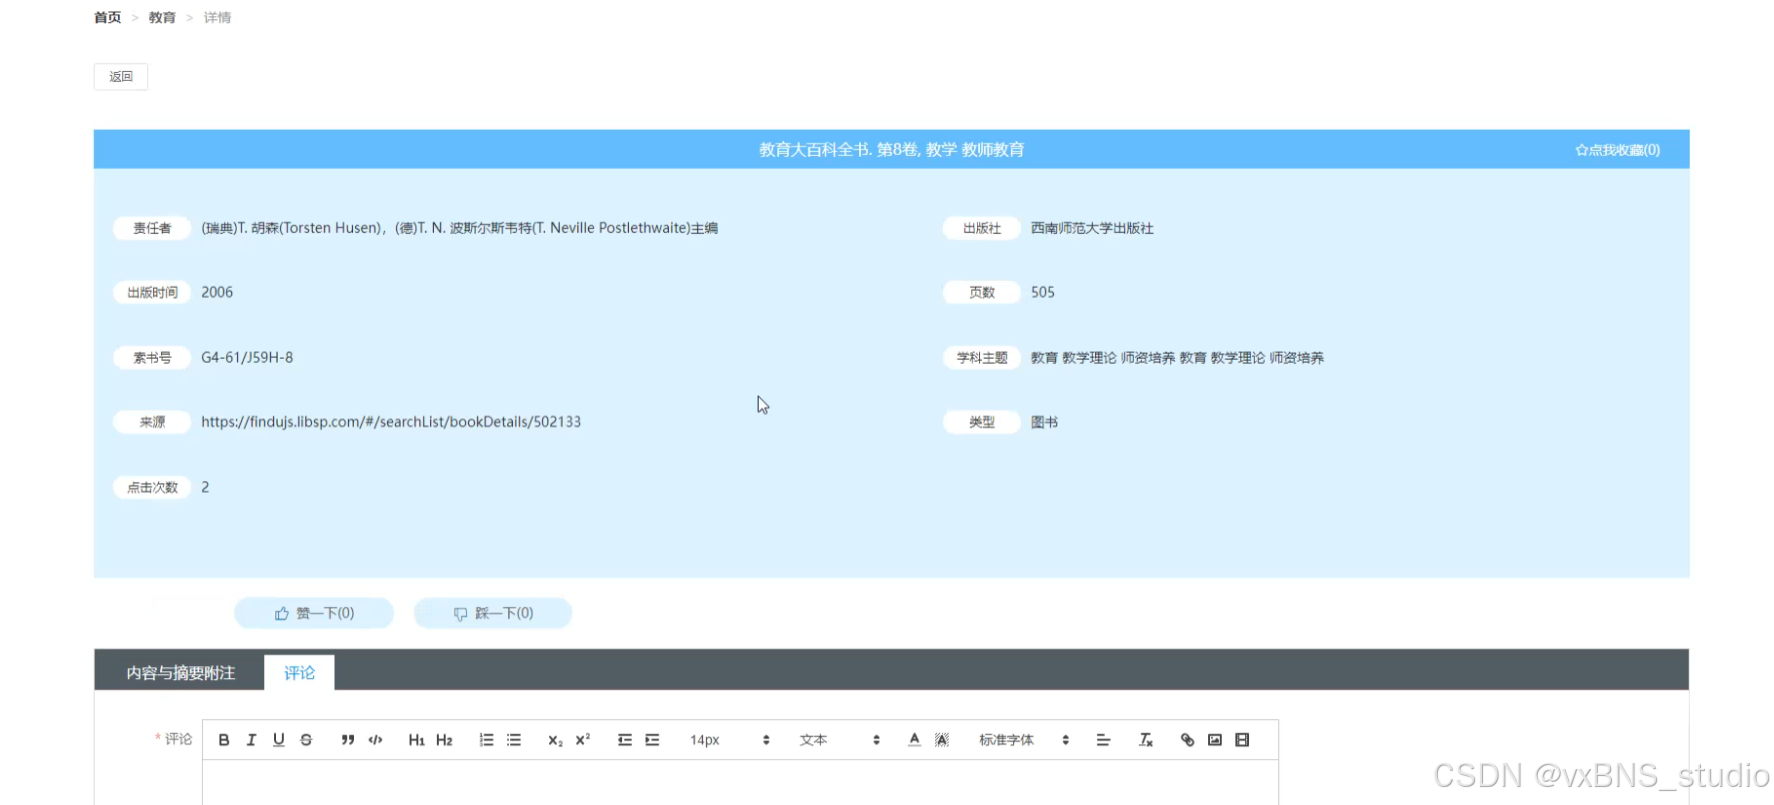
Task: Open the 文本 text style dropdown
Action: pos(839,740)
